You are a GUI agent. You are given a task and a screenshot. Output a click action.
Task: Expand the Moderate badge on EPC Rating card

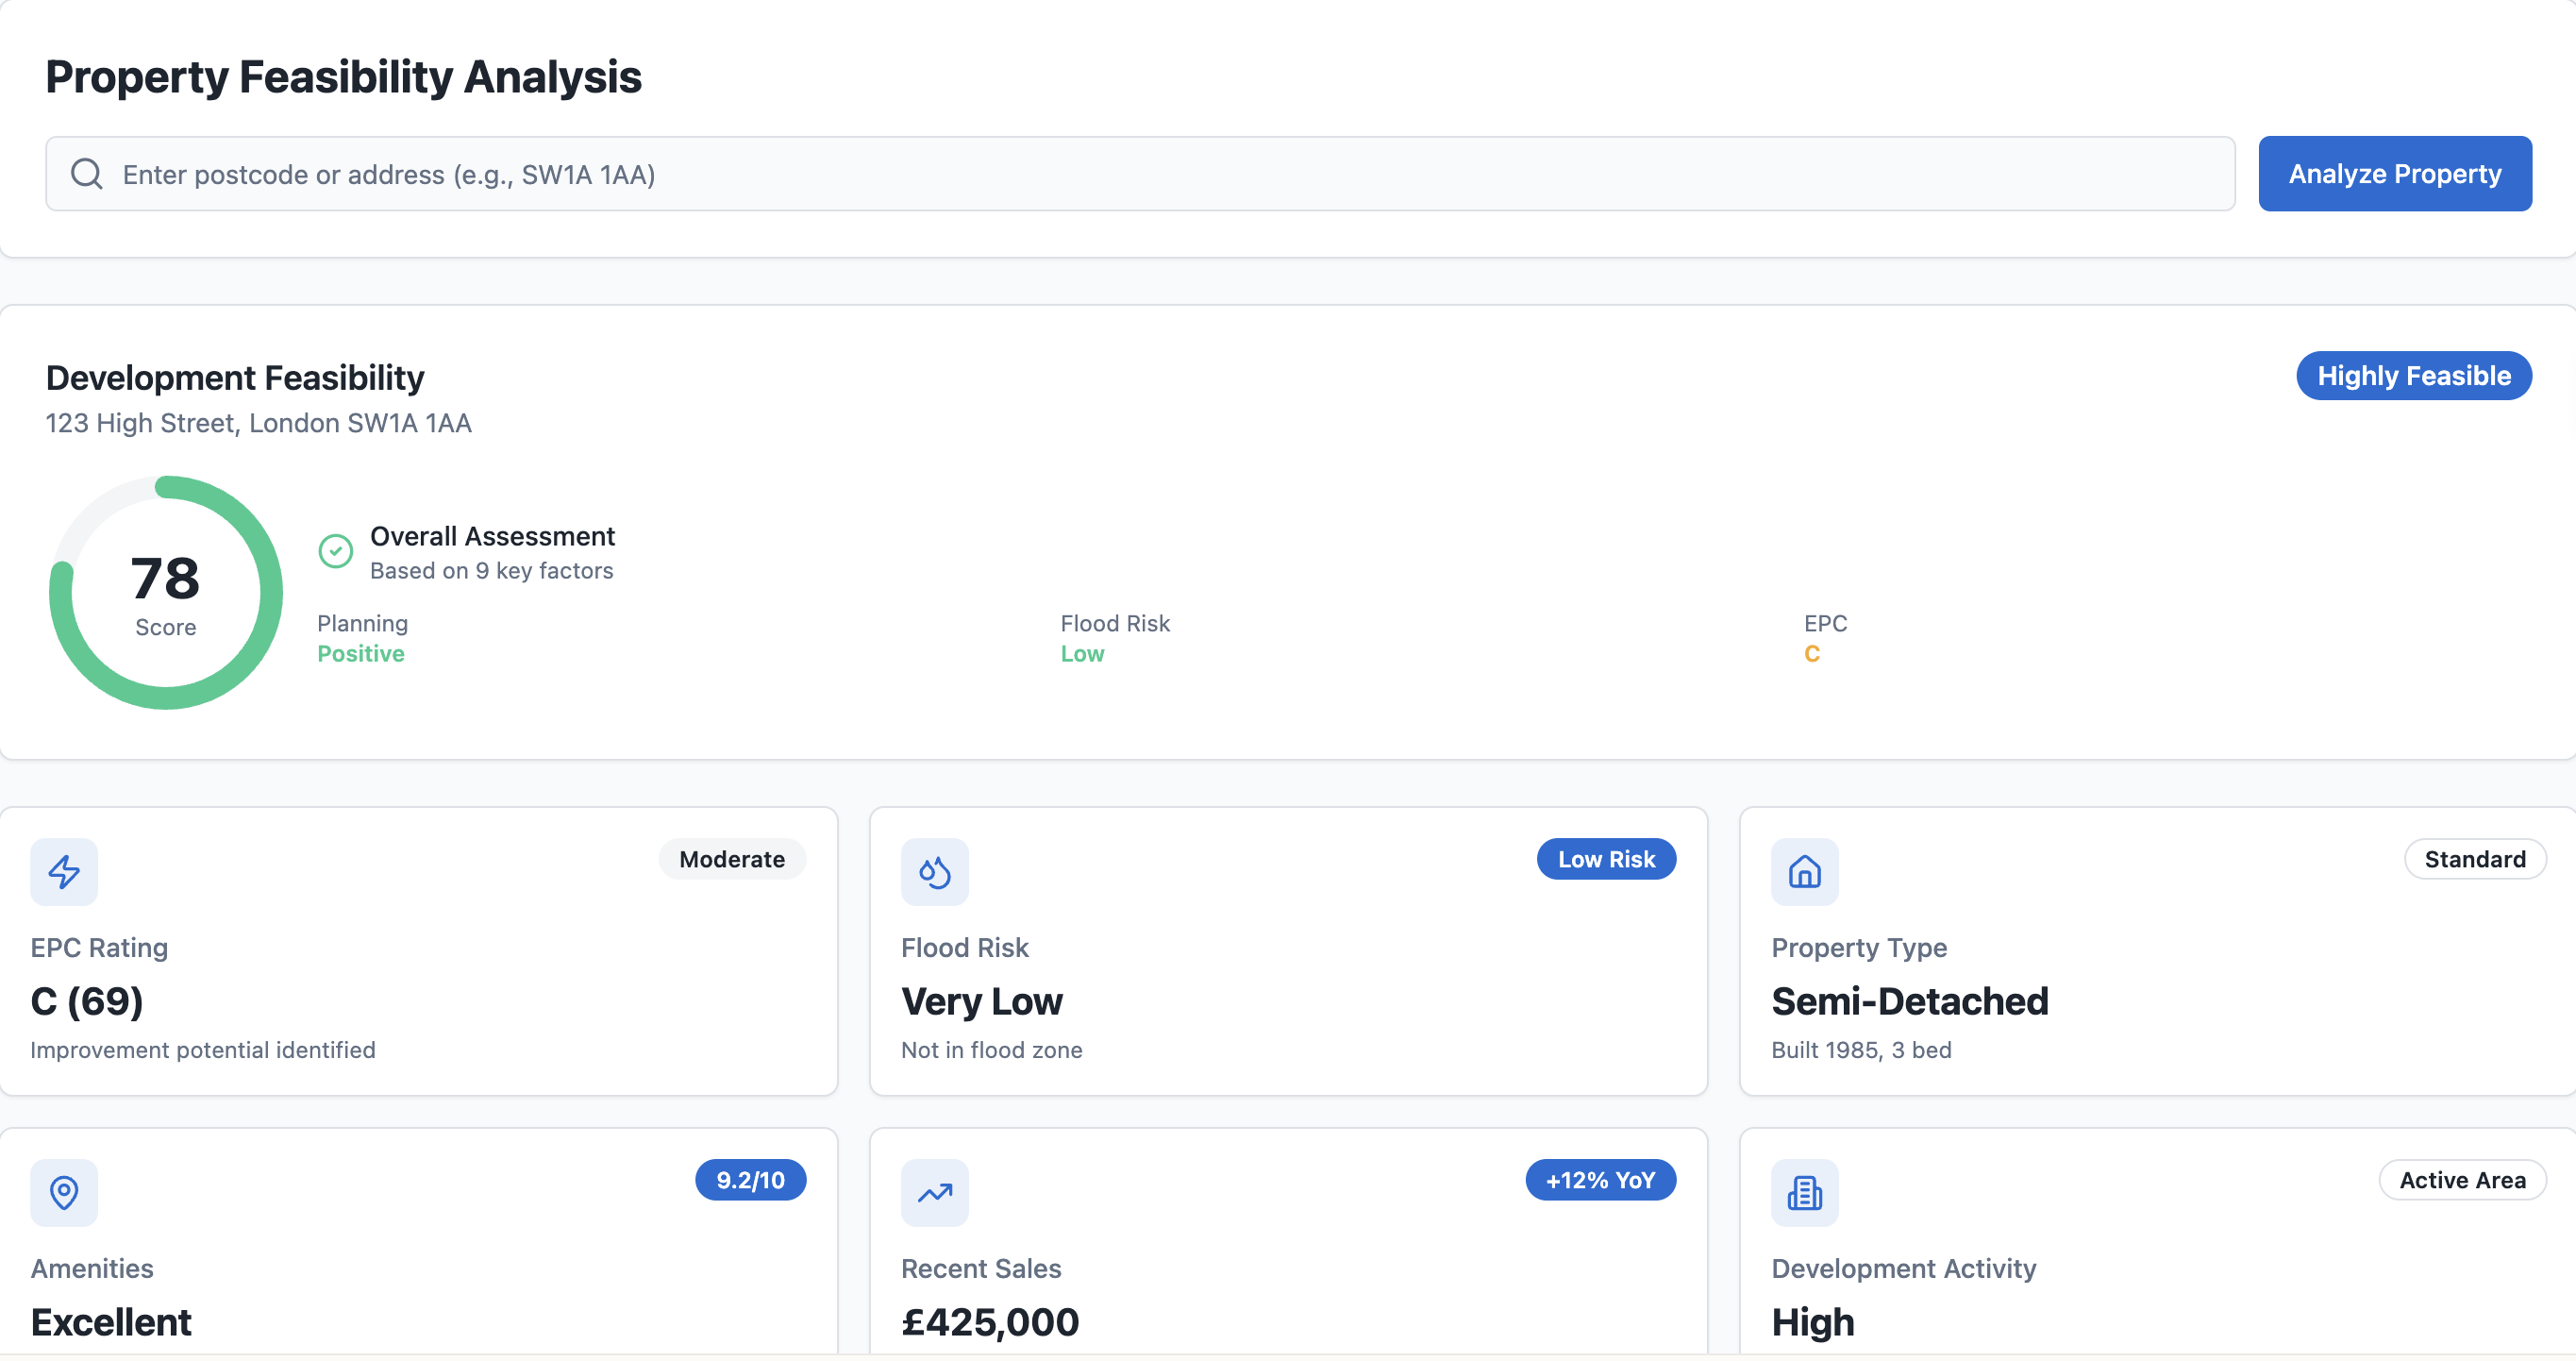point(732,858)
